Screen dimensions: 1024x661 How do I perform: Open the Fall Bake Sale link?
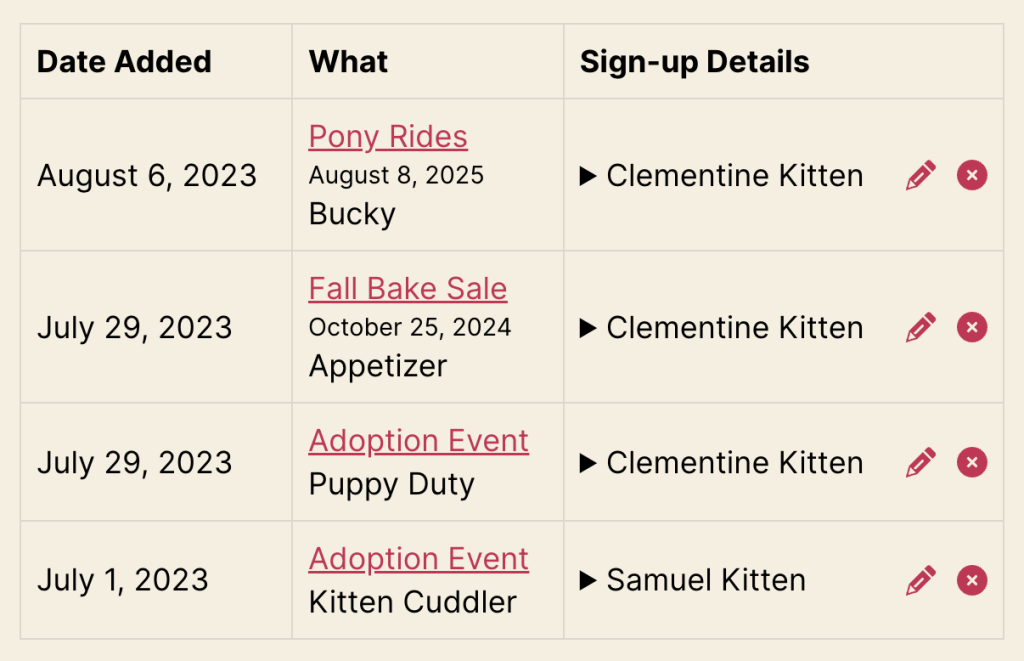[408, 289]
